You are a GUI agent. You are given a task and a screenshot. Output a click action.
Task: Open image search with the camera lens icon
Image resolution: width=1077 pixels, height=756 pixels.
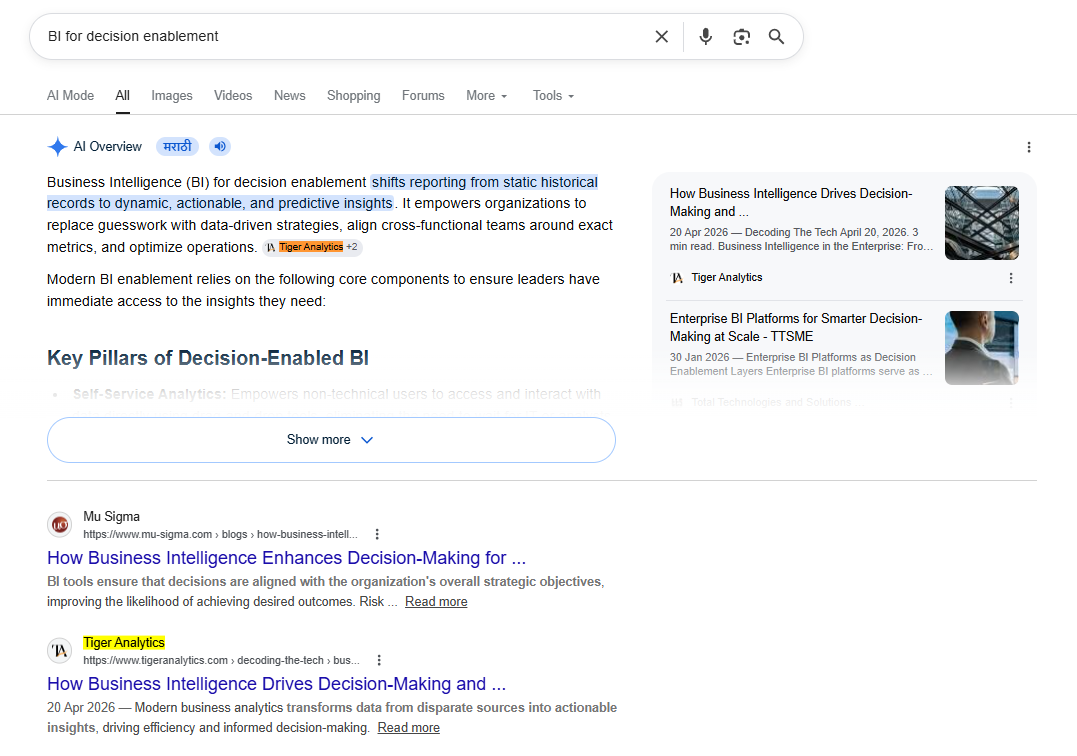point(741,36)
